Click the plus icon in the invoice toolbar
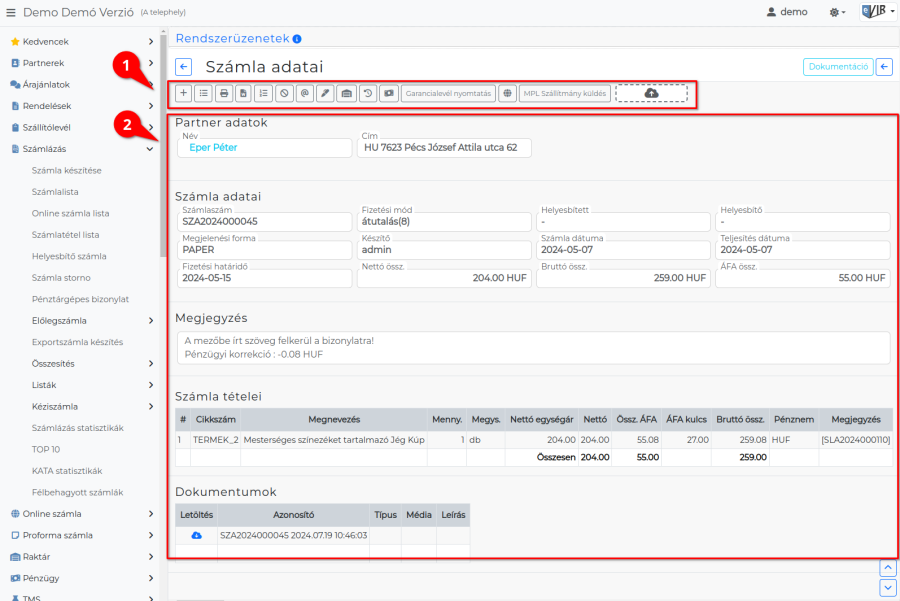Viewport: 900px width, 601px height. tap(183, 93)
